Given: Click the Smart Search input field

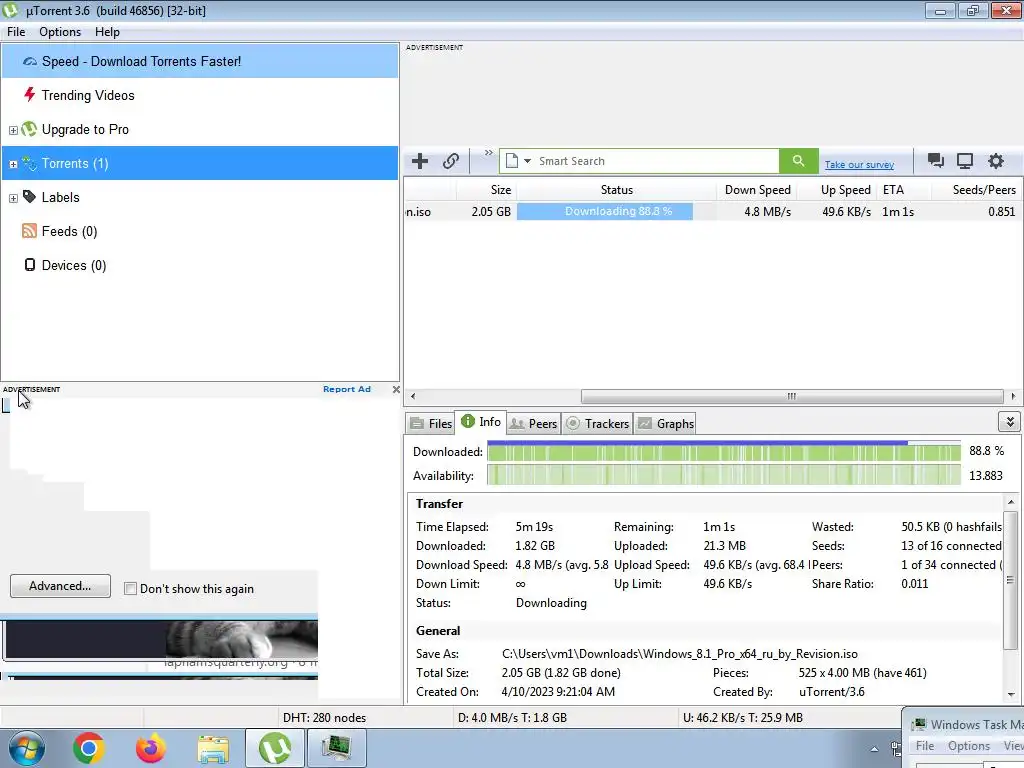Looking at the screenshot, I should pyautogui.click(x=656, y=161).
